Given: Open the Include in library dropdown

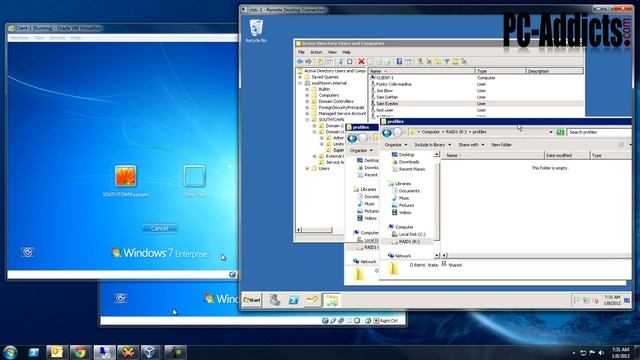Looking at the screenshot, I should click(x=433, y=145).
